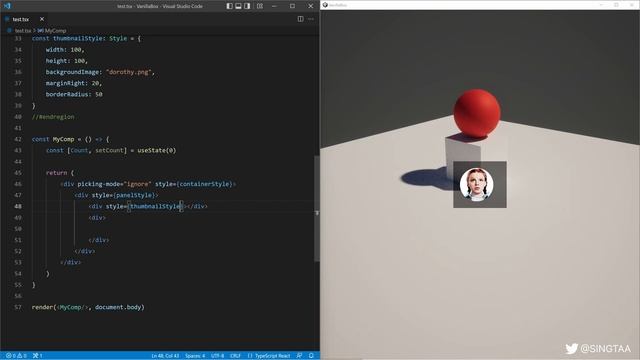
Task: Click the braces icon before TypeScript React
Action: pyautogui.click(x=250, y=356)
